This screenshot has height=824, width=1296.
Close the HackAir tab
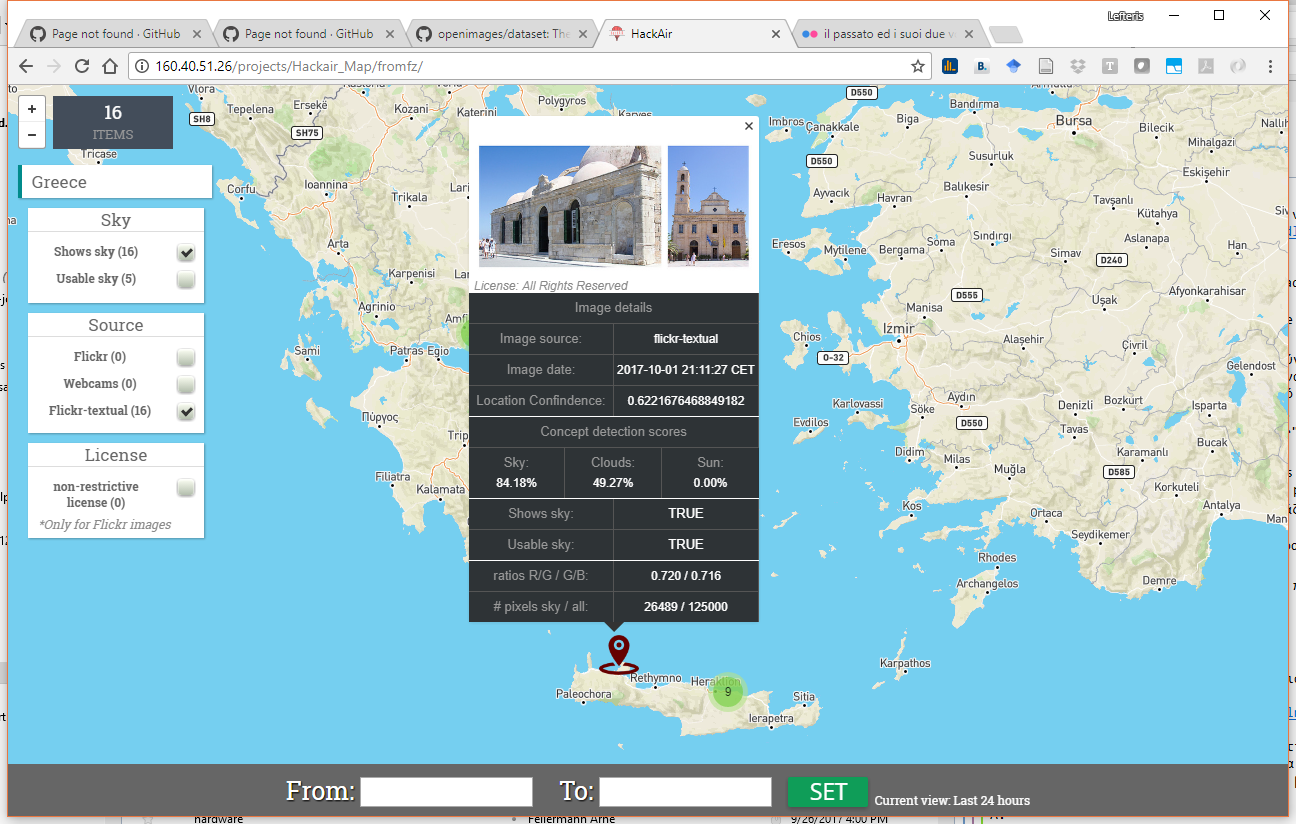775,33
